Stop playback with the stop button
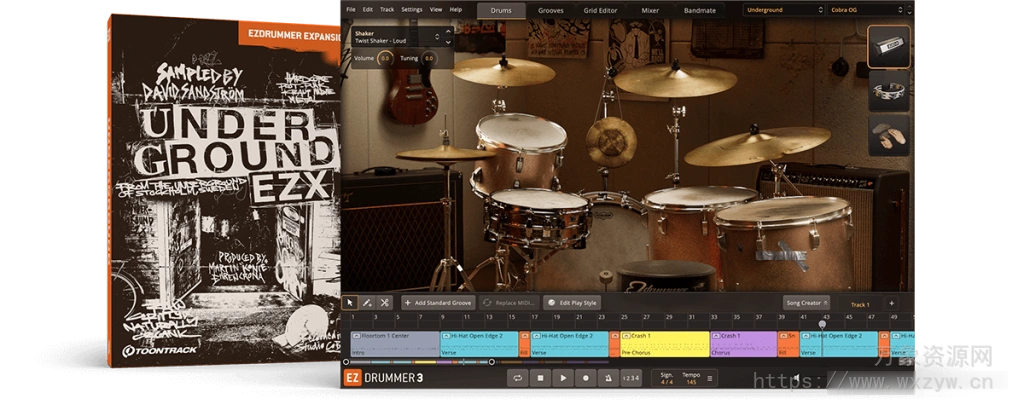The width and height of the screenshot is (1024, 416). point(541,377)
